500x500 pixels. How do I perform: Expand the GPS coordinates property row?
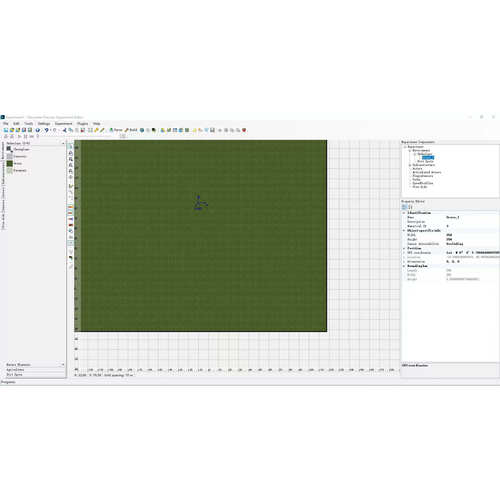click(404, 253)
